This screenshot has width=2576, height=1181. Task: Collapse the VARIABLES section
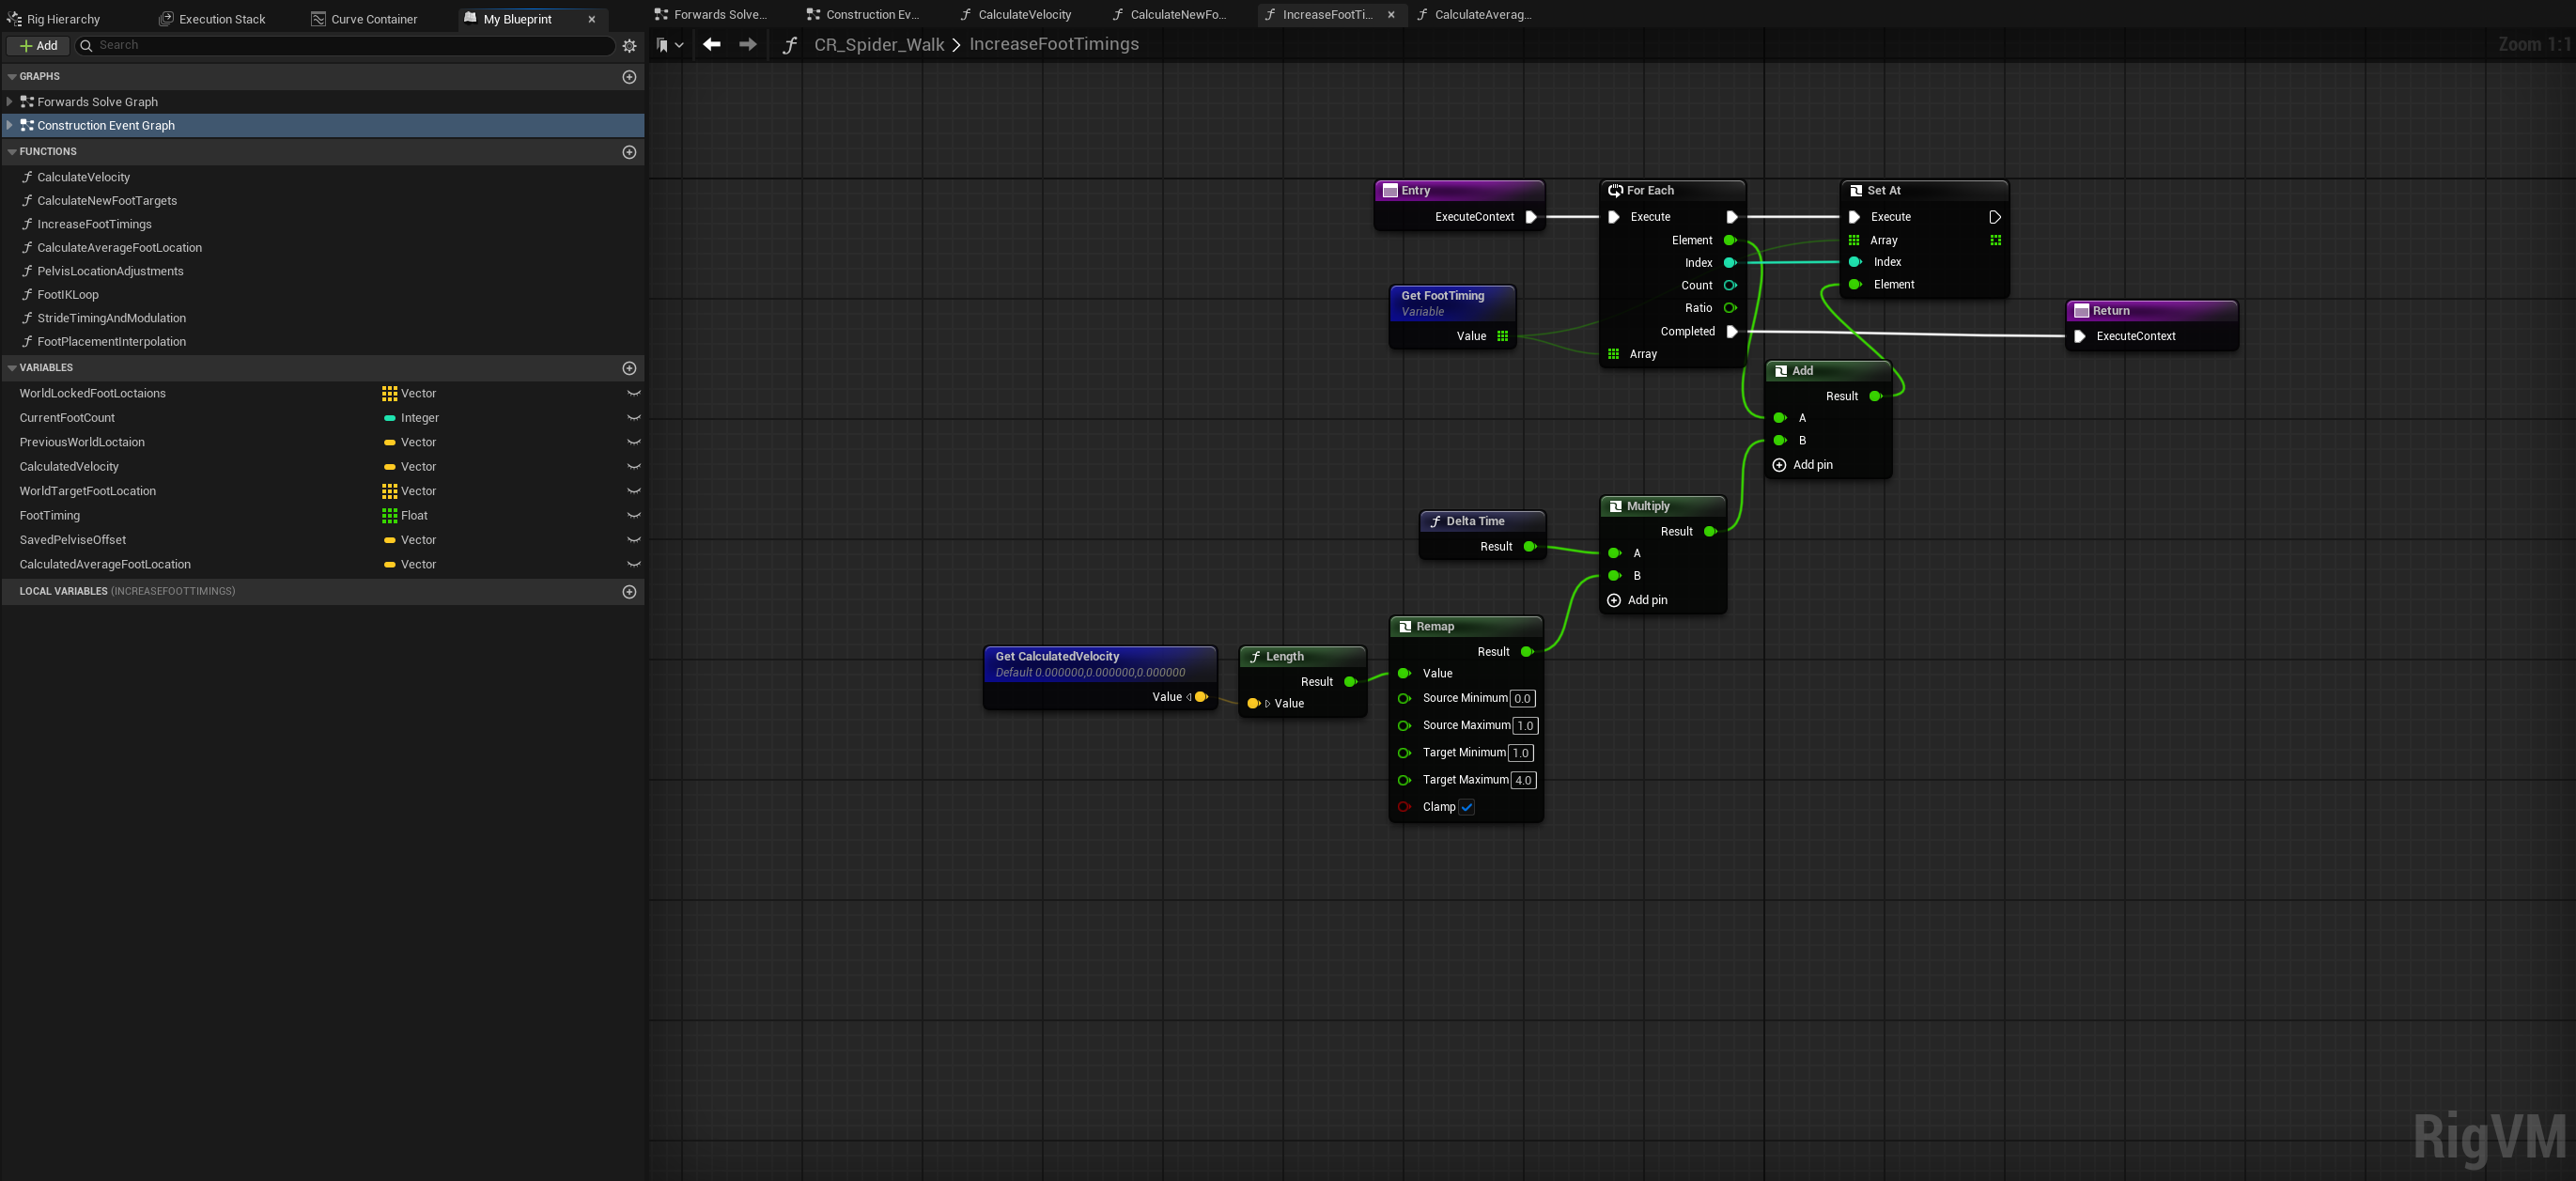(12, 368)
